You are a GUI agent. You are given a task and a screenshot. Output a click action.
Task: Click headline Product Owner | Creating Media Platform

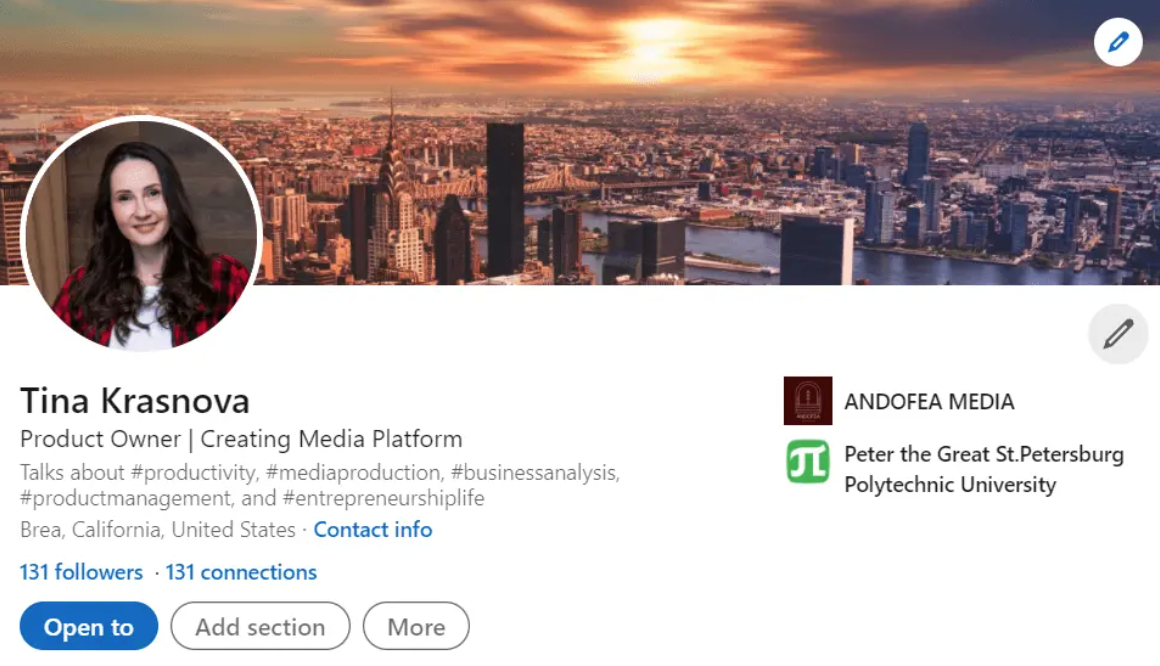point(241,439)
